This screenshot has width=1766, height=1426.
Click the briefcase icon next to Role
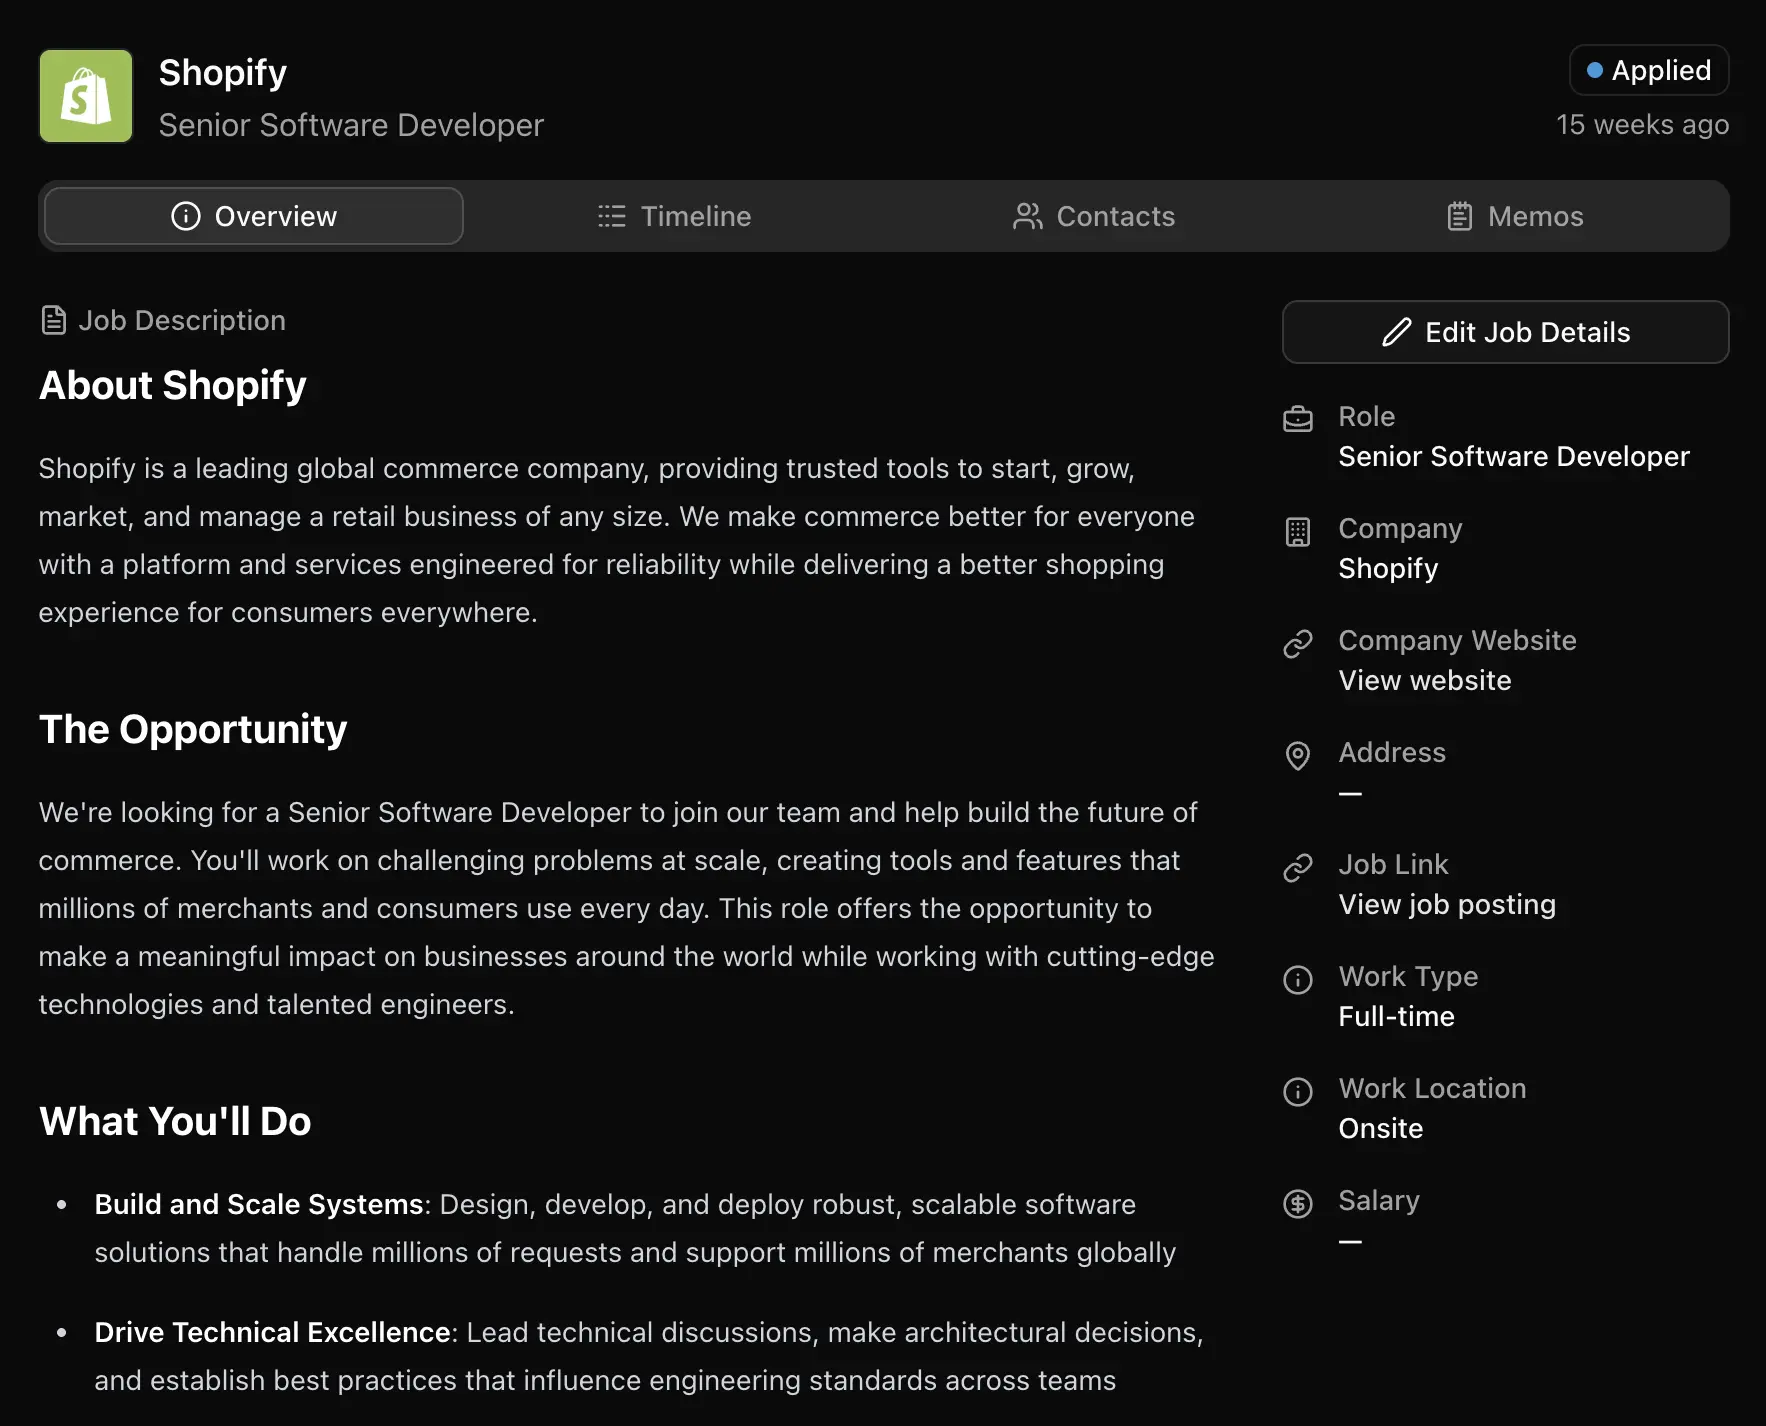[1298, 418]
